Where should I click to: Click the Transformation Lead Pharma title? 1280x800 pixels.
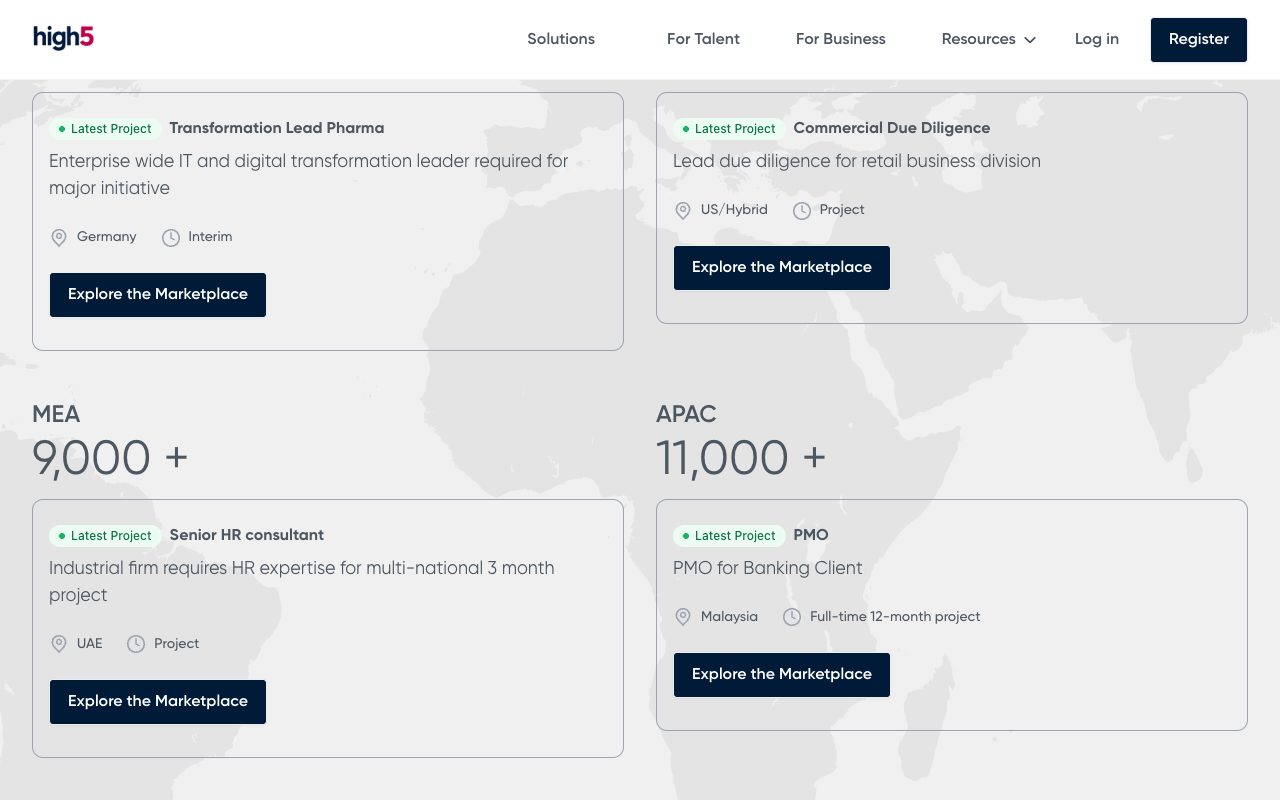pyautogui.click(x=277, y=128)
